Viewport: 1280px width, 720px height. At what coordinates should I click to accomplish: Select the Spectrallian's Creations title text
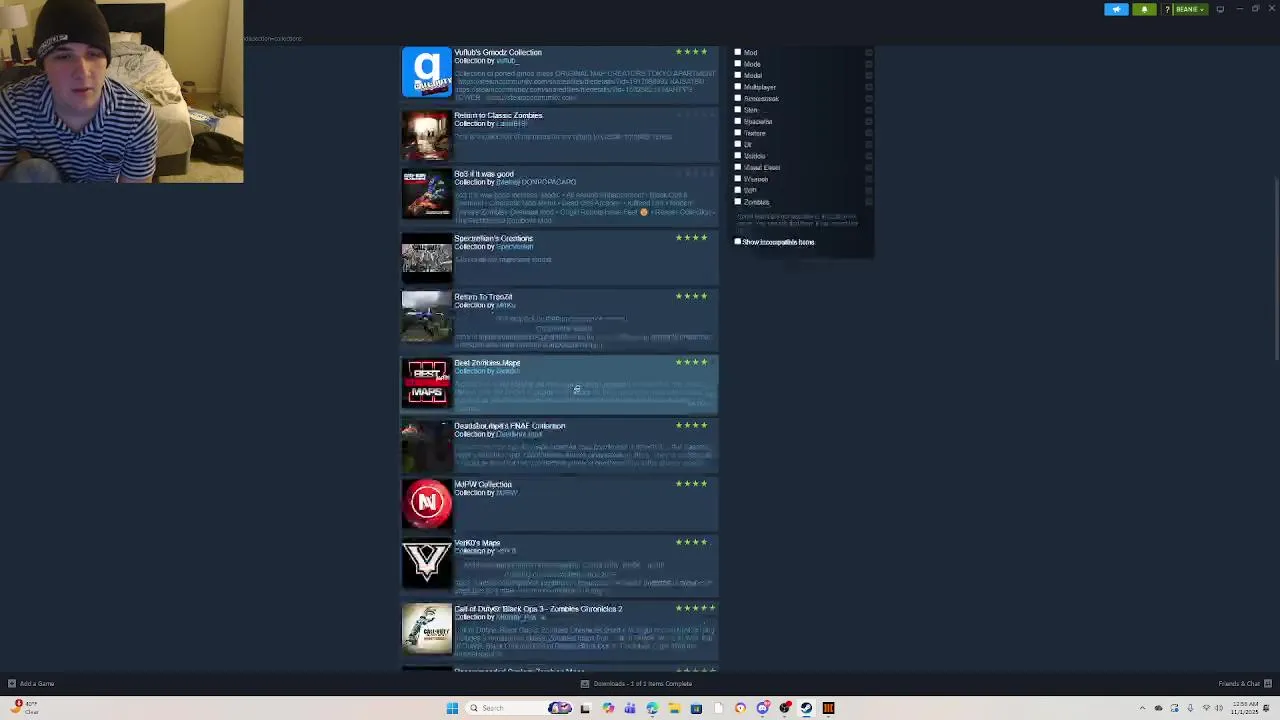[493, 238]
